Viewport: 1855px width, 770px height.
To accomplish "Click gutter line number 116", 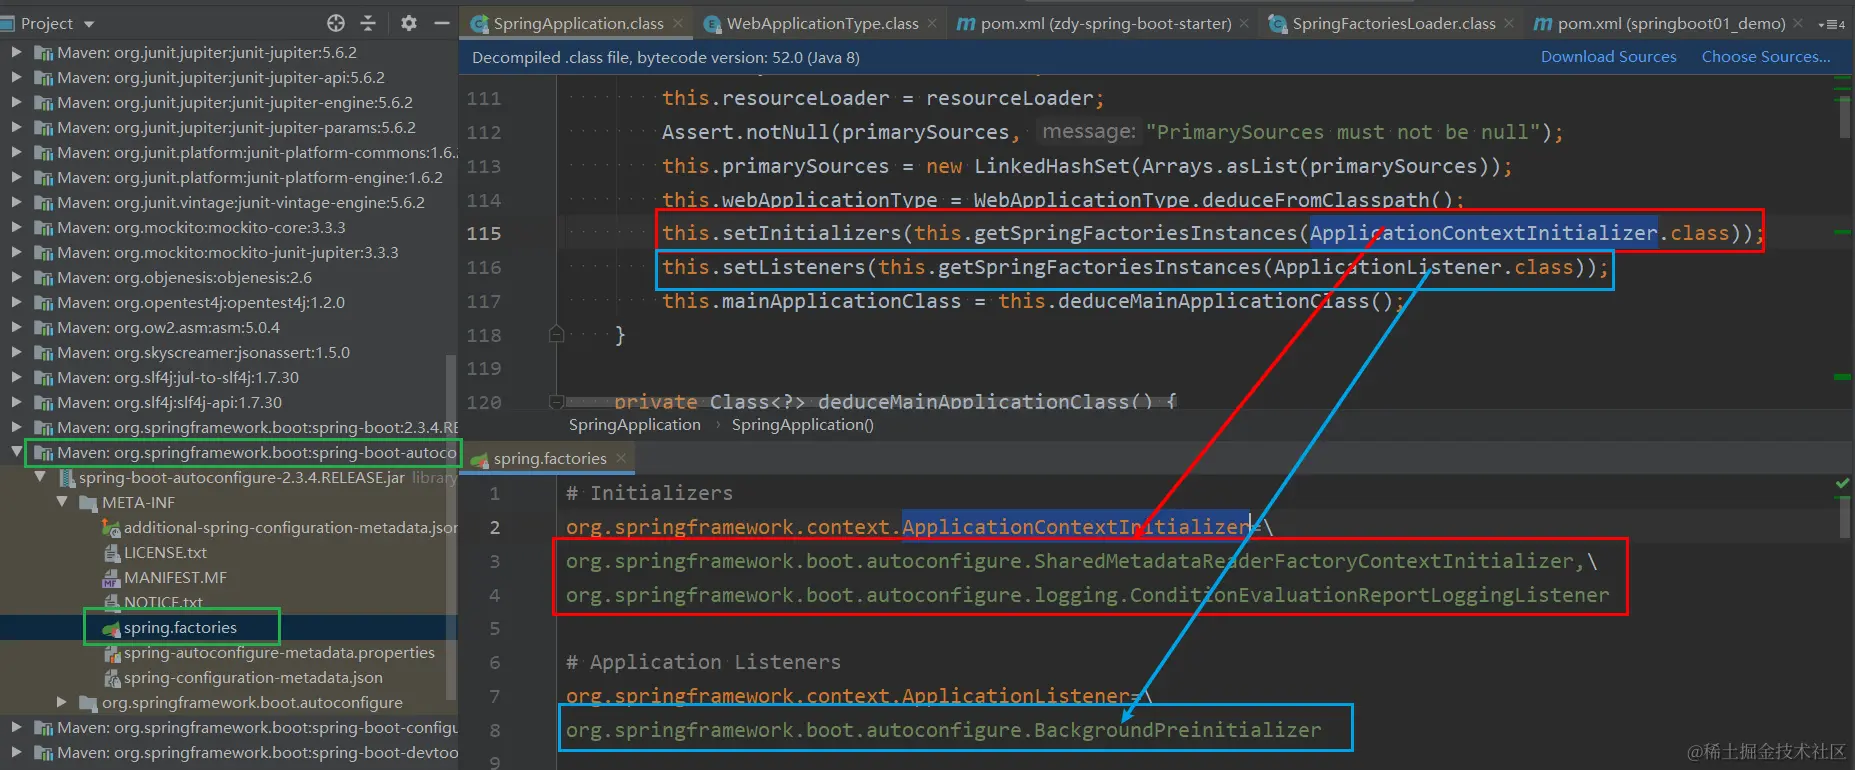I will click(x=484, y=267).
